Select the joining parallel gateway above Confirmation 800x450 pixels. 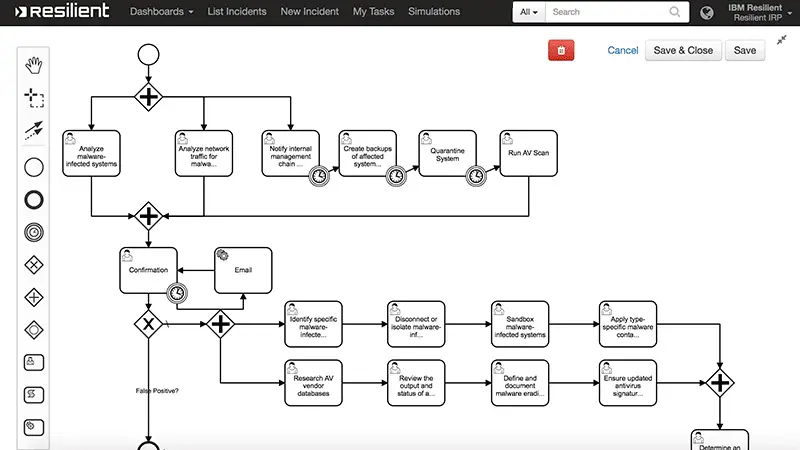click(x=148, y=216)
